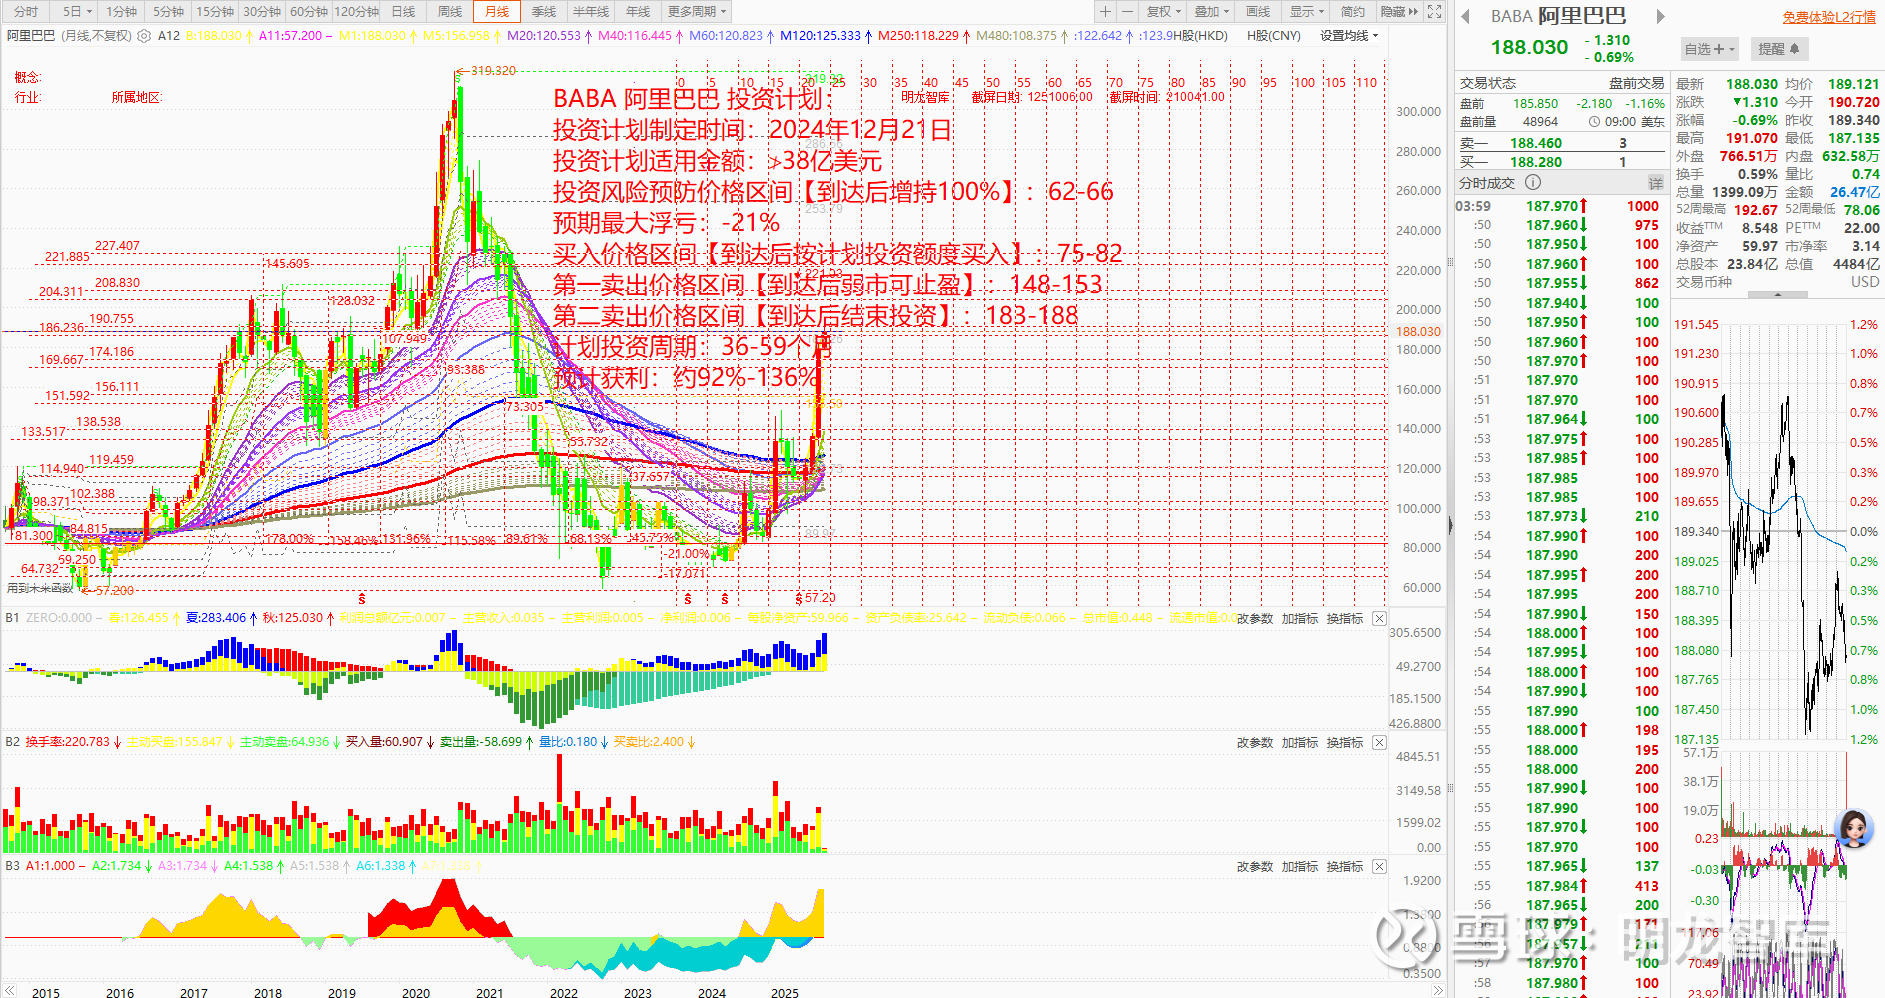Toggle the 简约 simplified view
This screenshot has width=1885, height=998.
coord(1353,12)
